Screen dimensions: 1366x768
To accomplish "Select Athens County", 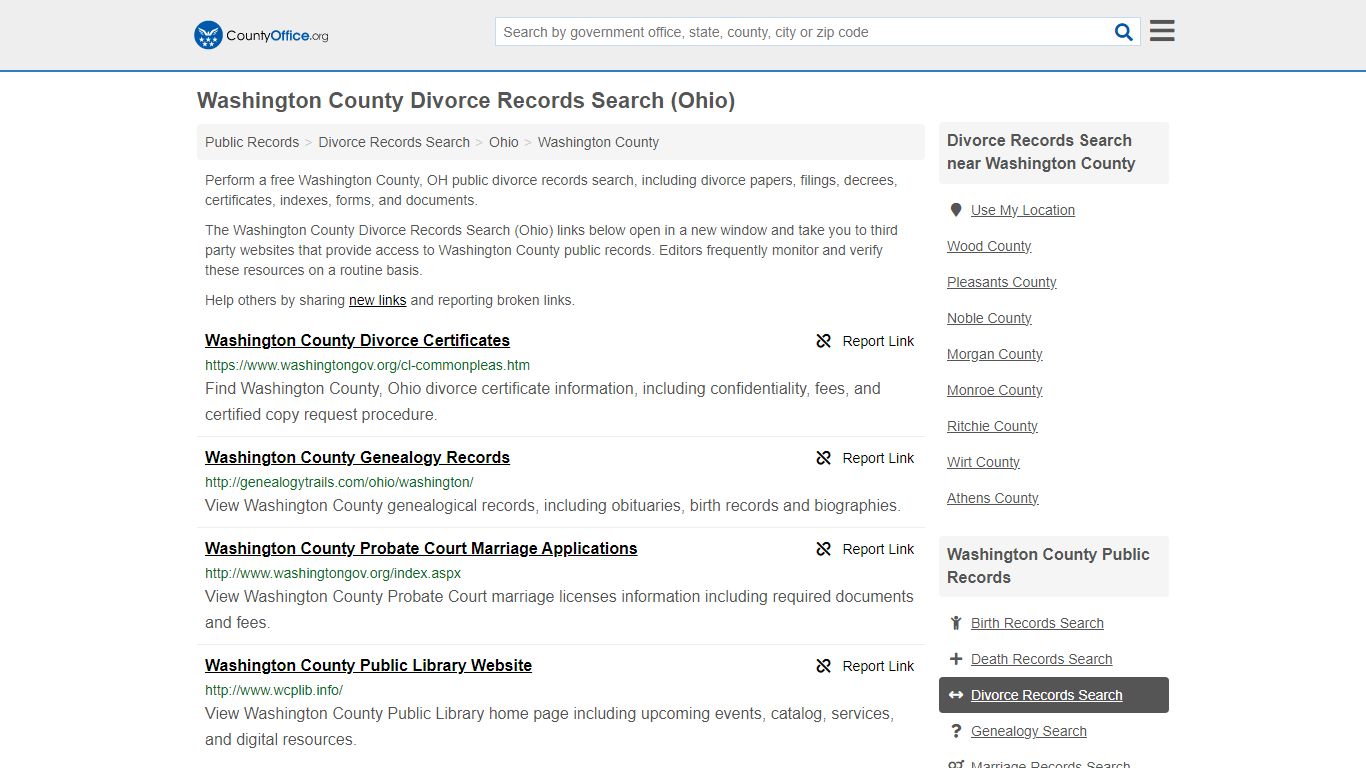I will point(993,498).
